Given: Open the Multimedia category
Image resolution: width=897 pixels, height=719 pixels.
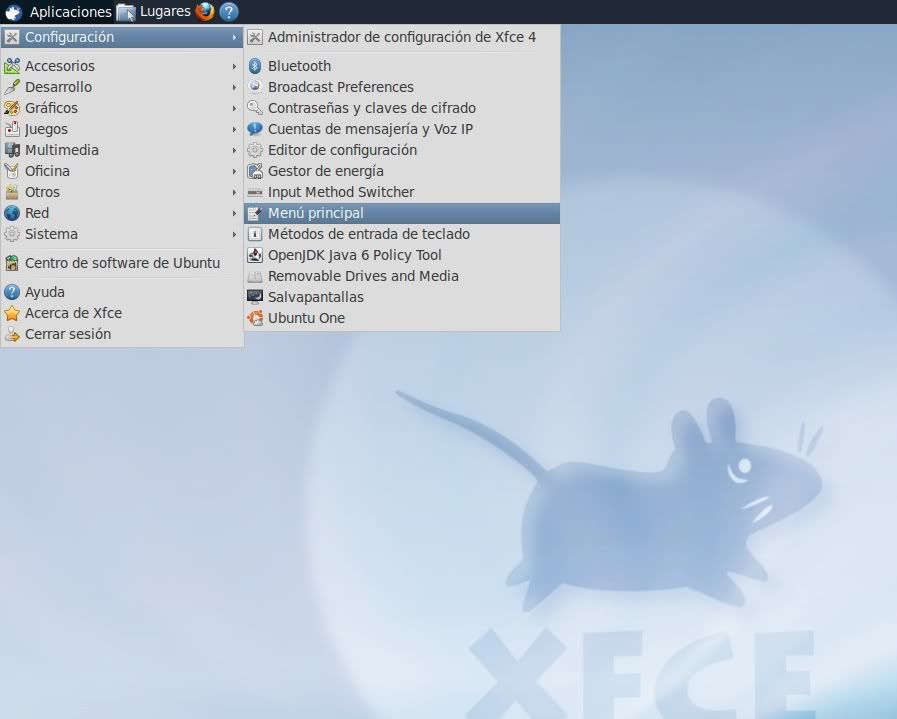Looking at the screenshot, I should tap(122, 150).
